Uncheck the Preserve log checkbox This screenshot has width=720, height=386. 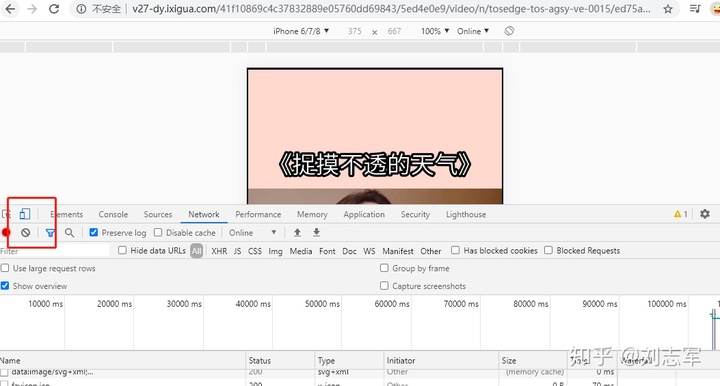(x=94, y=232)
